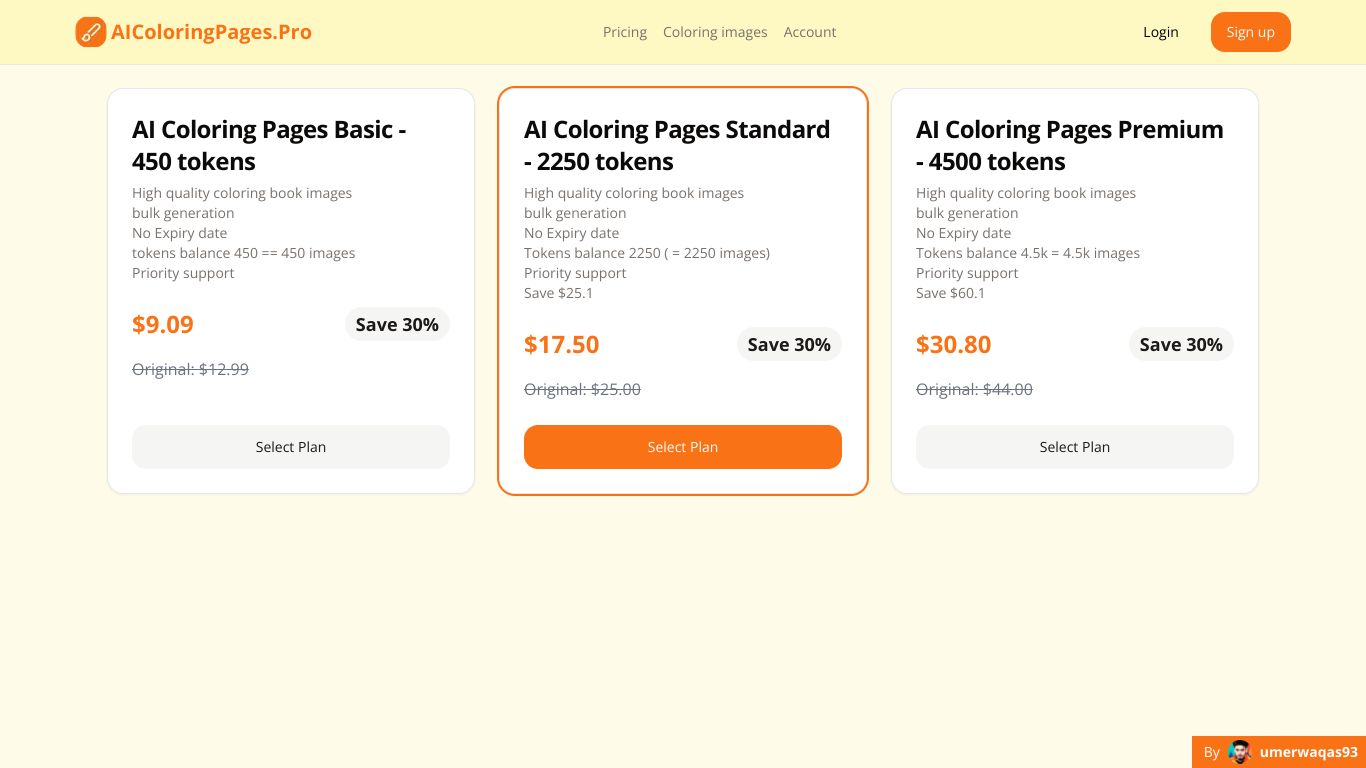The height and width of the screenshot is (768, 1366).
Task: Click 'High quality coloring book images' in Basic card
Action: click(x=242, y=193)
